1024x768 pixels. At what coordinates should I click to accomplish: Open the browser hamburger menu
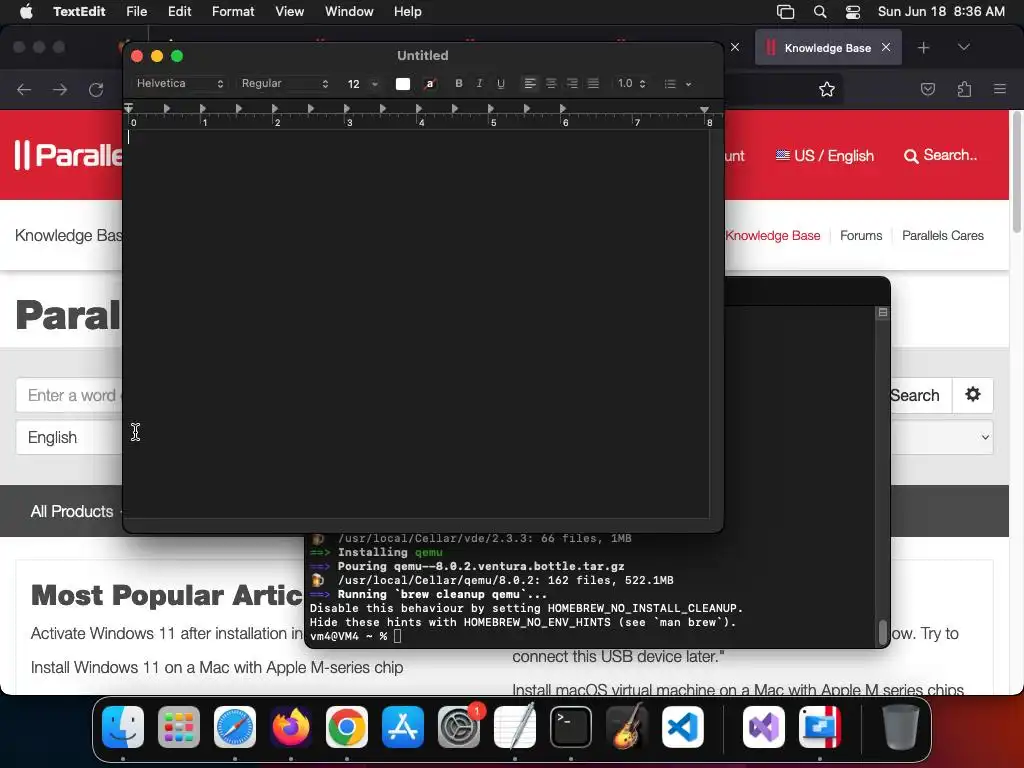pyautogui.click(x=1000, y=89)
